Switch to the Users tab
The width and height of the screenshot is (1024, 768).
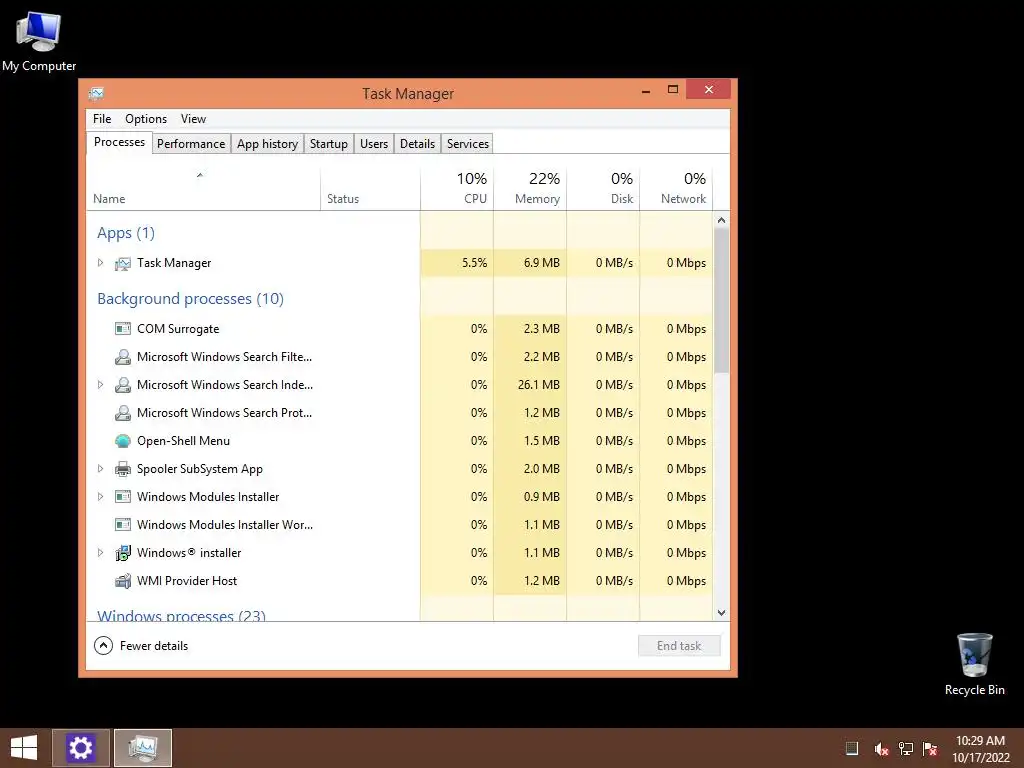click(374, 144)
